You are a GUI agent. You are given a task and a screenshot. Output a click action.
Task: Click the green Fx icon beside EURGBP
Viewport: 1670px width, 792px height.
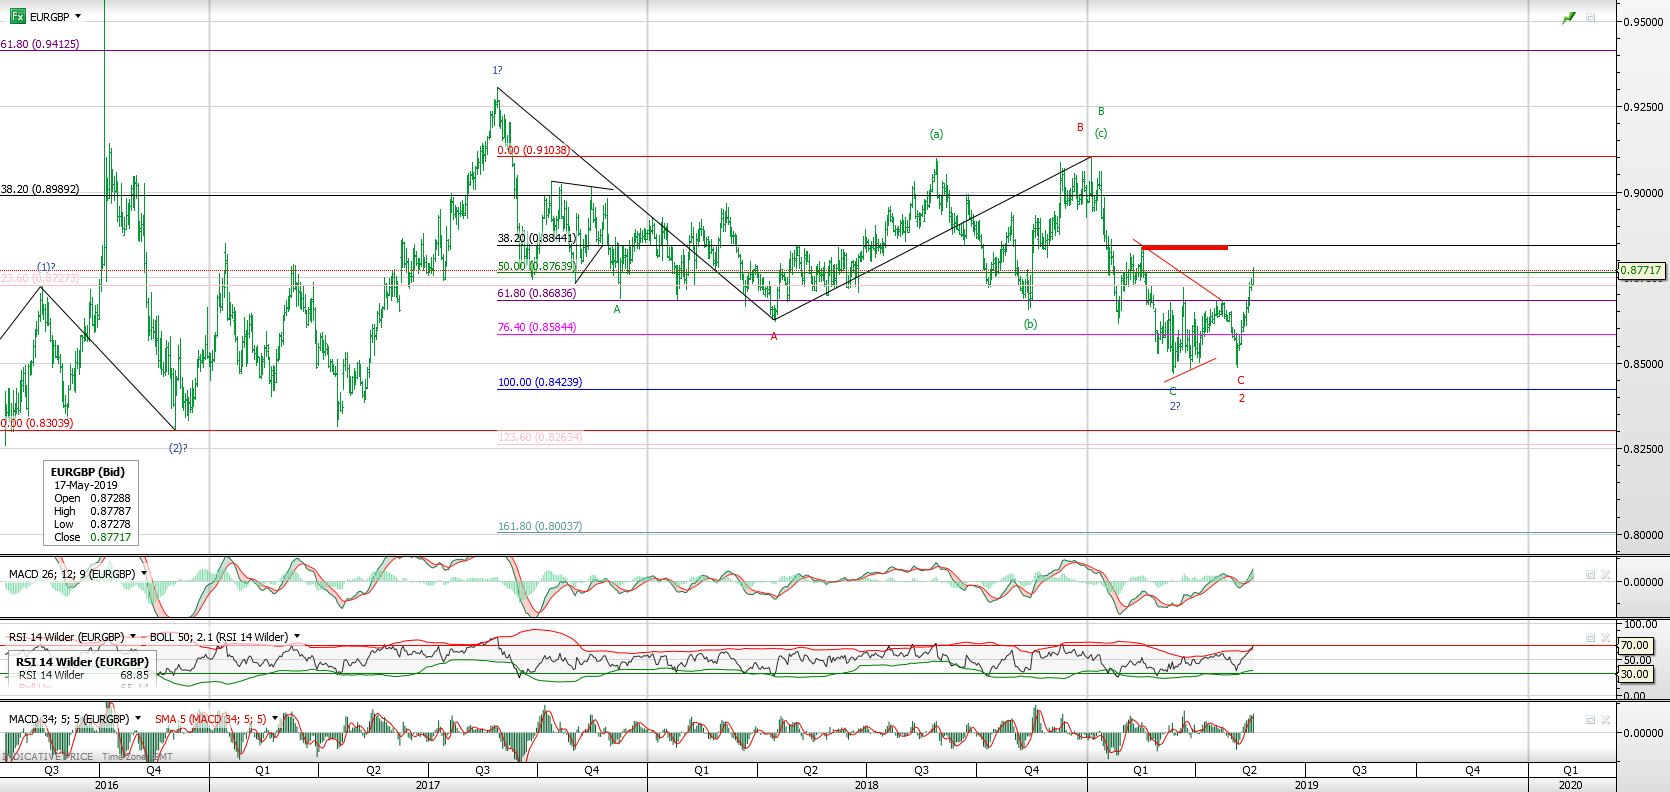17,16
